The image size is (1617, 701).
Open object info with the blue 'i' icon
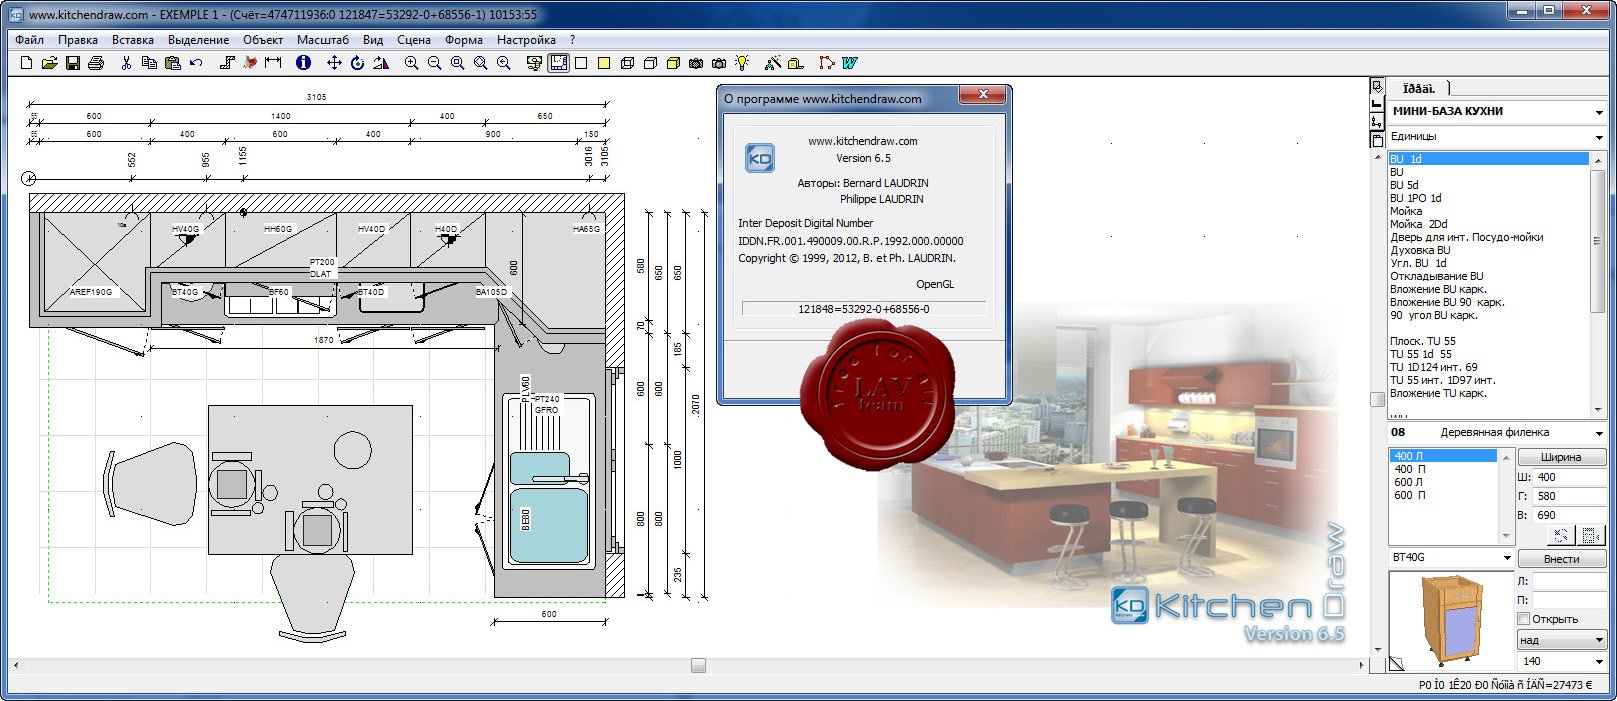[x=303, y=63]
